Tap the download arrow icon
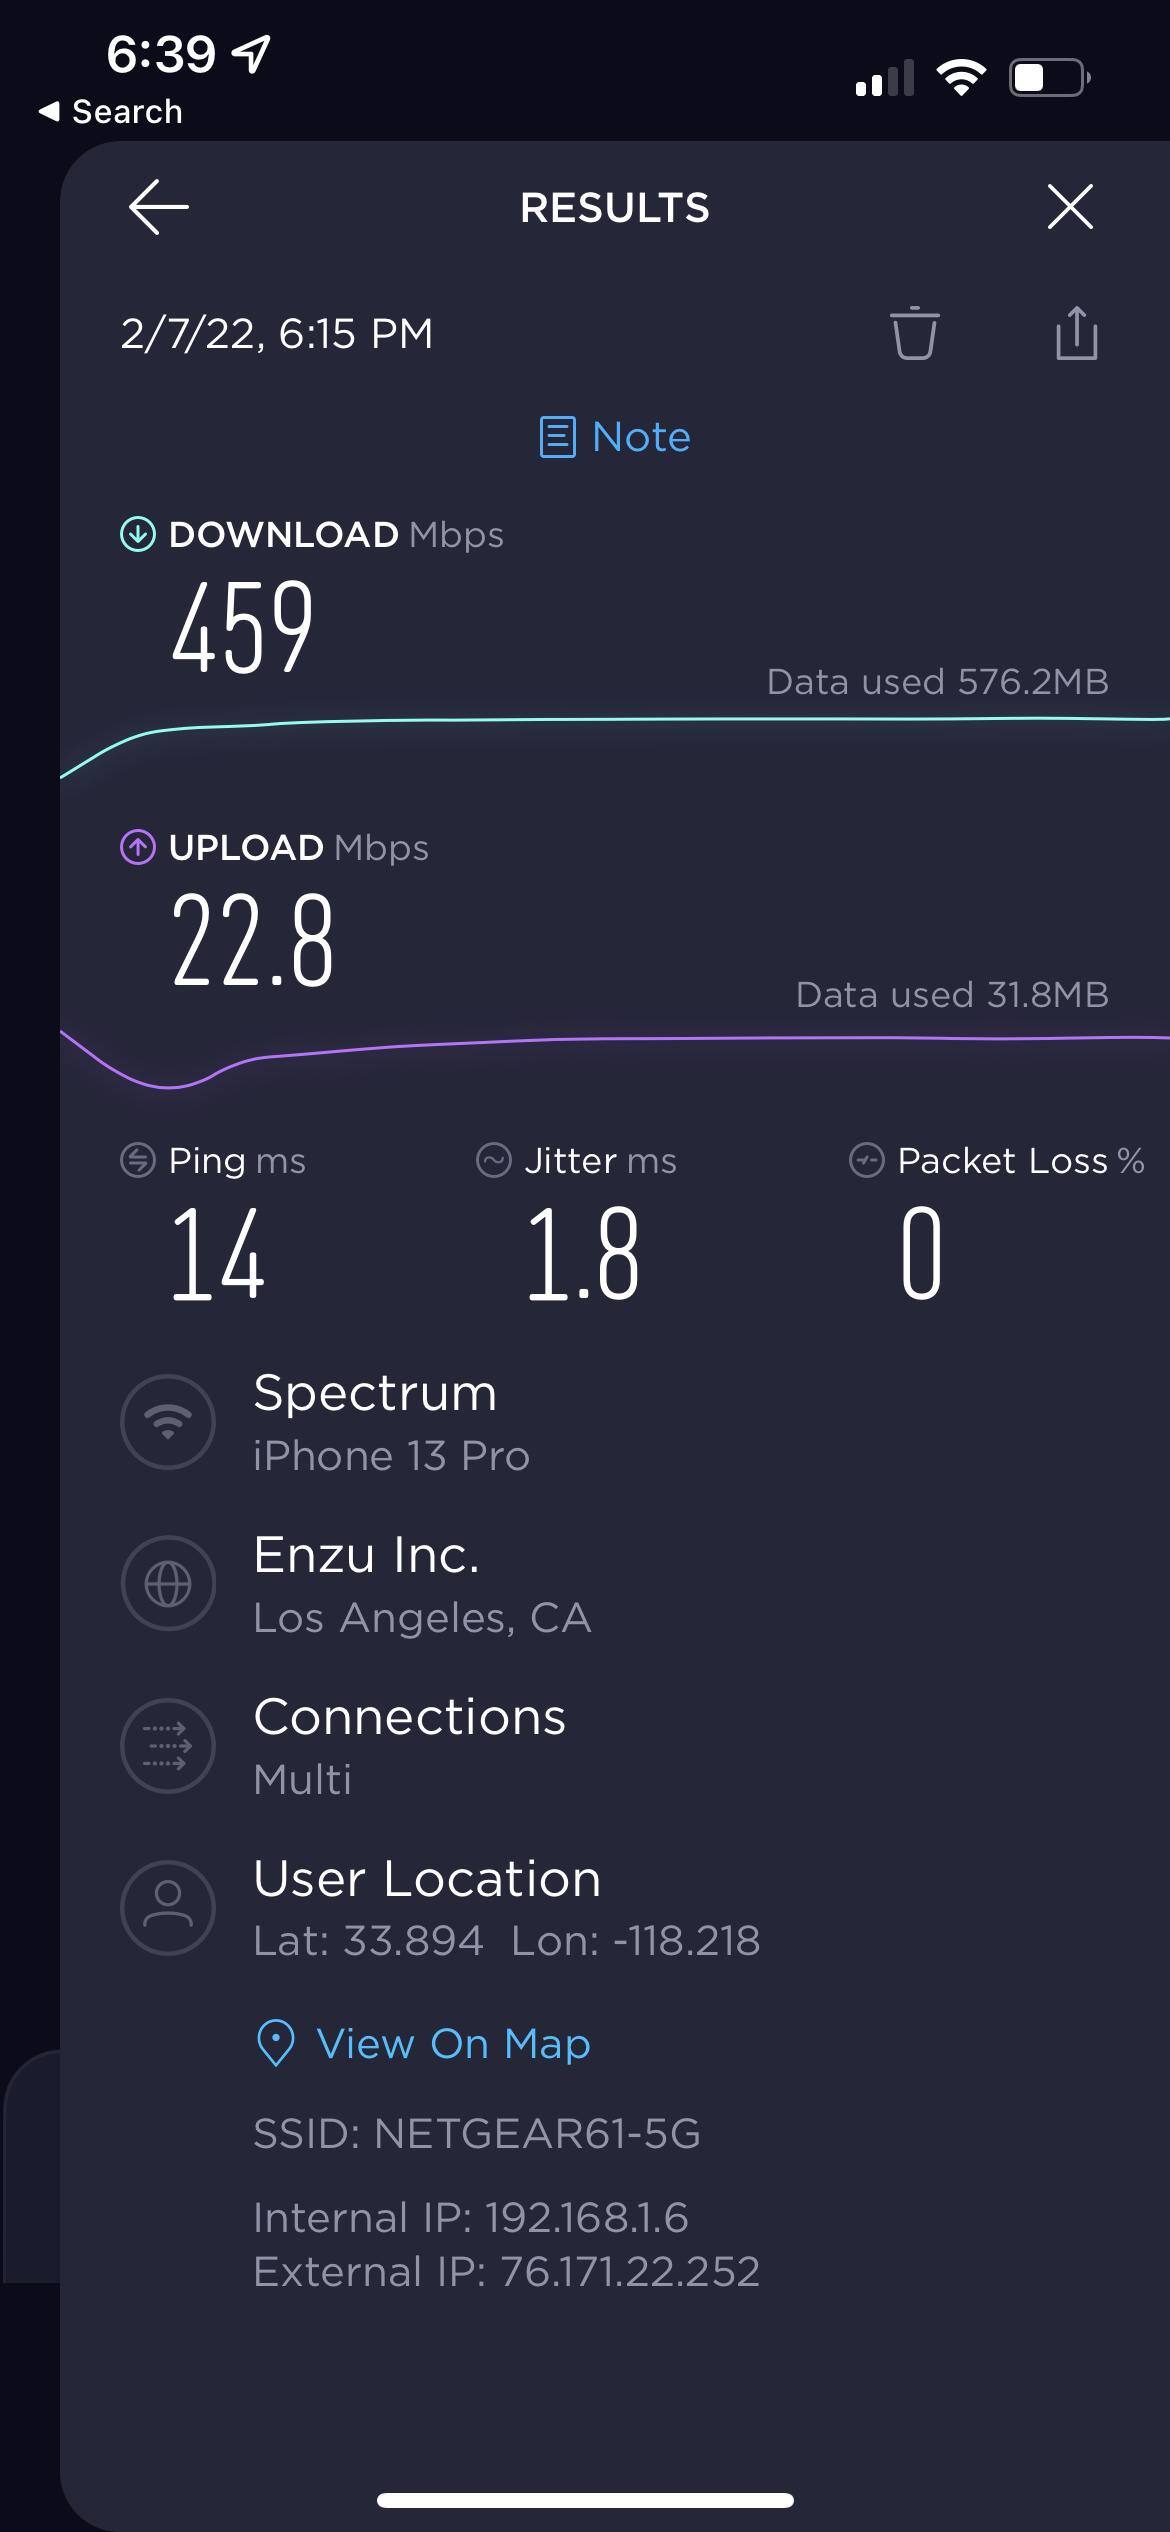Screen dimensions: 1170x2532 (x=138, y=535)
